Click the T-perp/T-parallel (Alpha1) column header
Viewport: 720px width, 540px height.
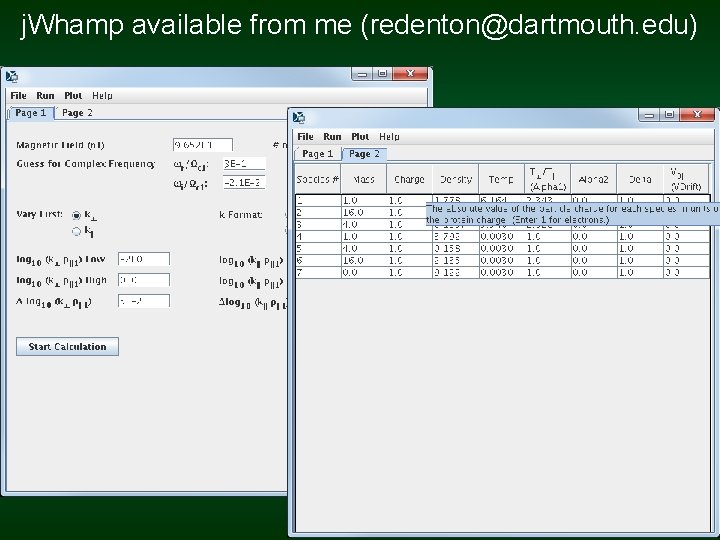548,179
